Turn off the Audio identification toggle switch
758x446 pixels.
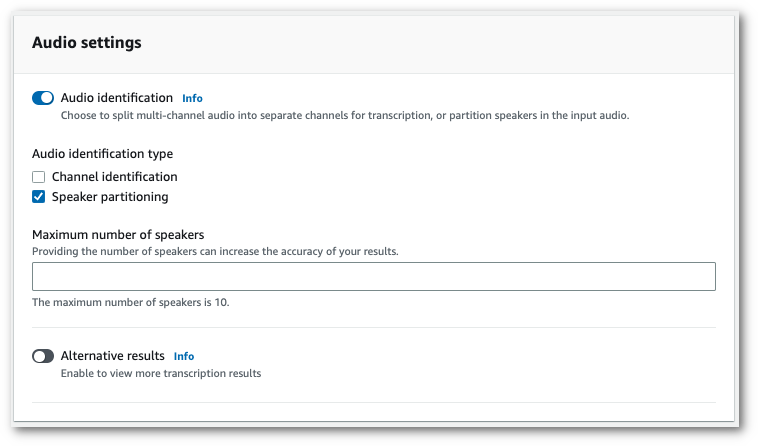pos(43,98)
